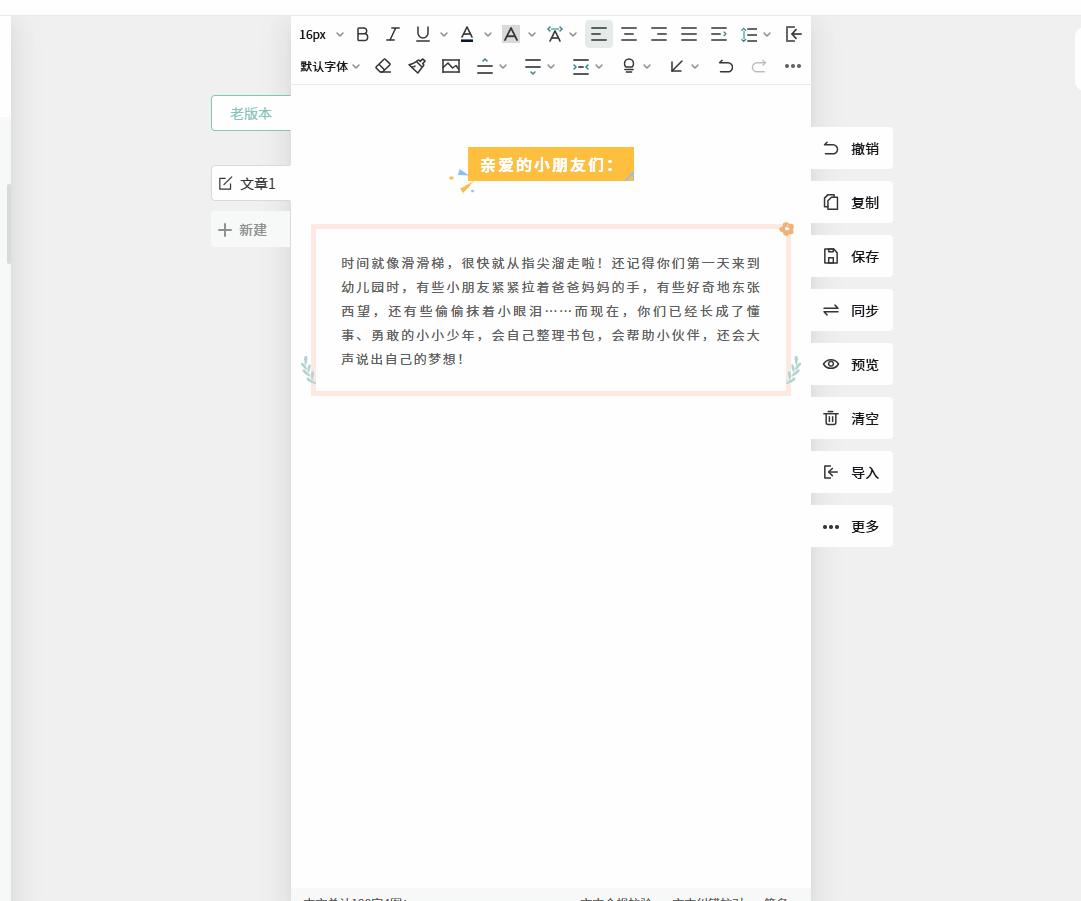The image size is (1081, 901).
Task: Click the toolbar redo arrow
Action: [x=758, y=66]
